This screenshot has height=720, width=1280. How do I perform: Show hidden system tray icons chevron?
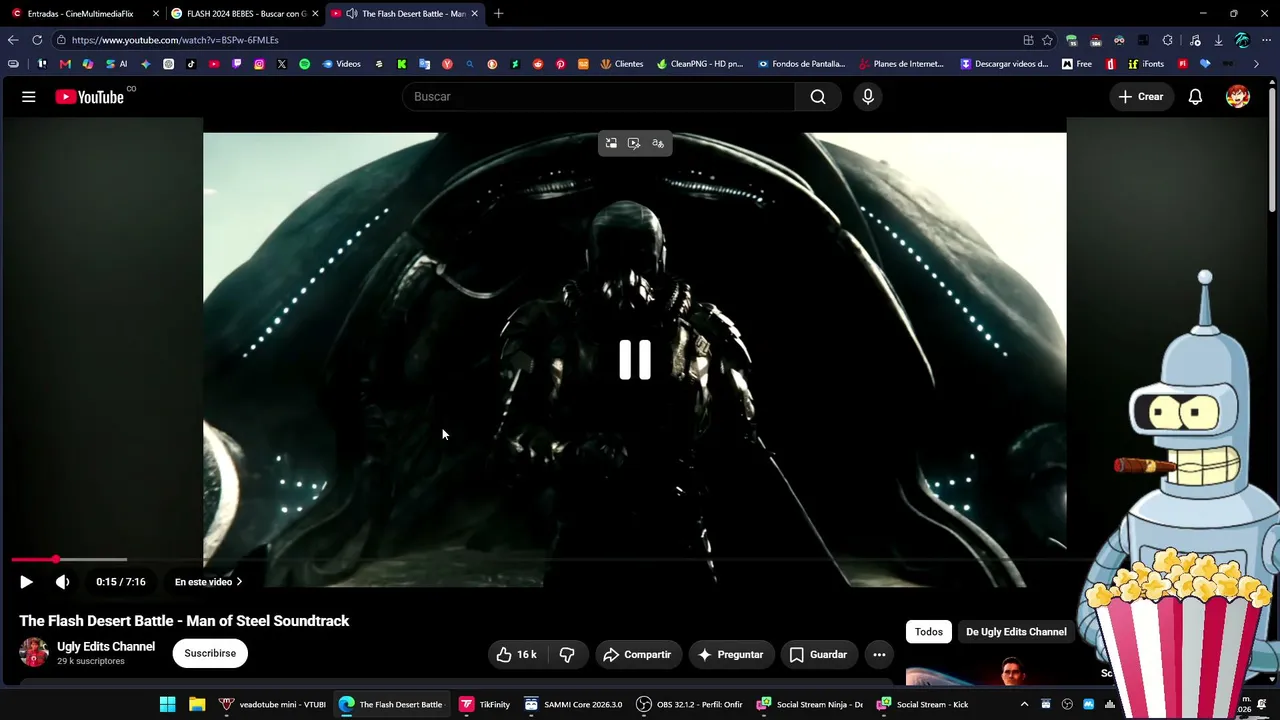click(1024, 704)
